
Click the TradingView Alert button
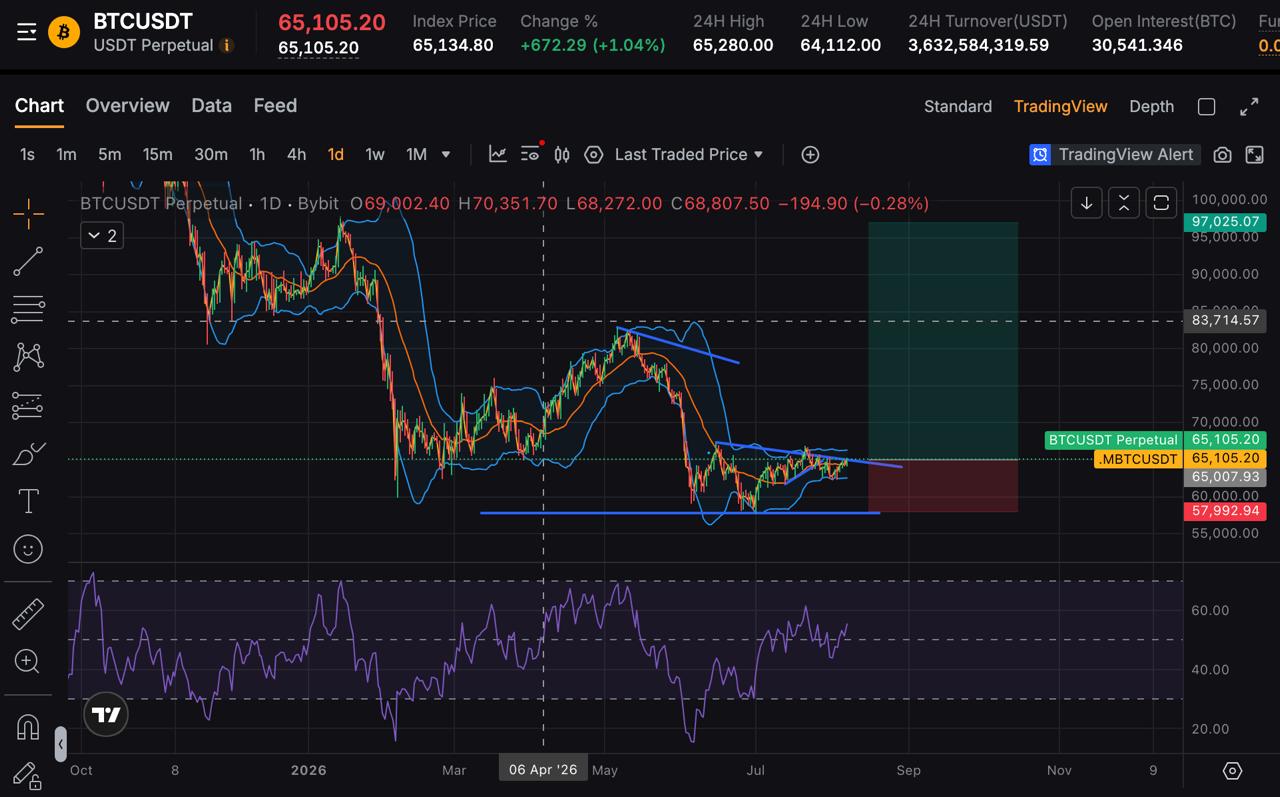coord(1113,154)
